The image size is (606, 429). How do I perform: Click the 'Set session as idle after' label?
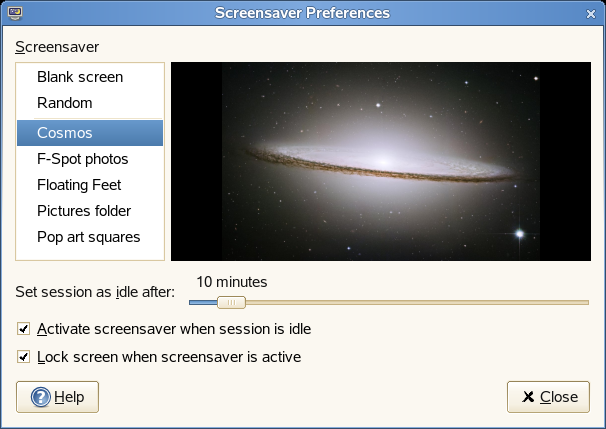95,293
